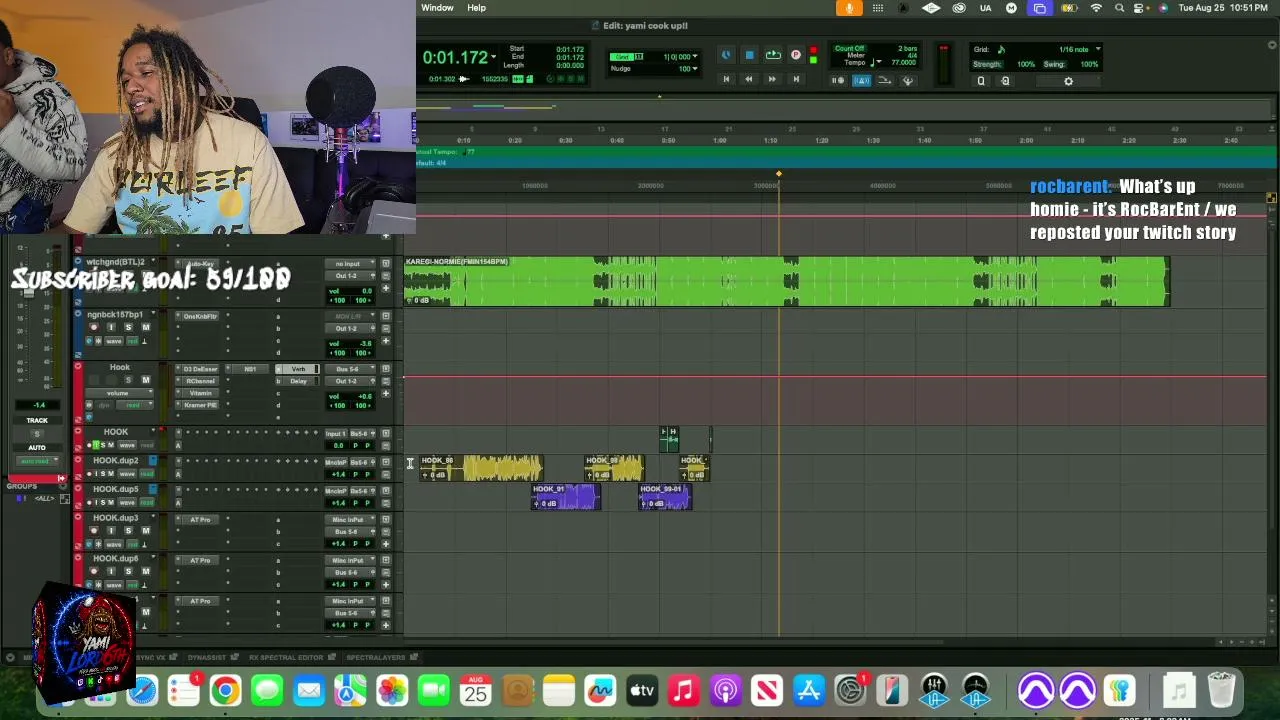Stop playback with the transport Stop button
Screen dimensions: 1280x720
pos(749,56)
